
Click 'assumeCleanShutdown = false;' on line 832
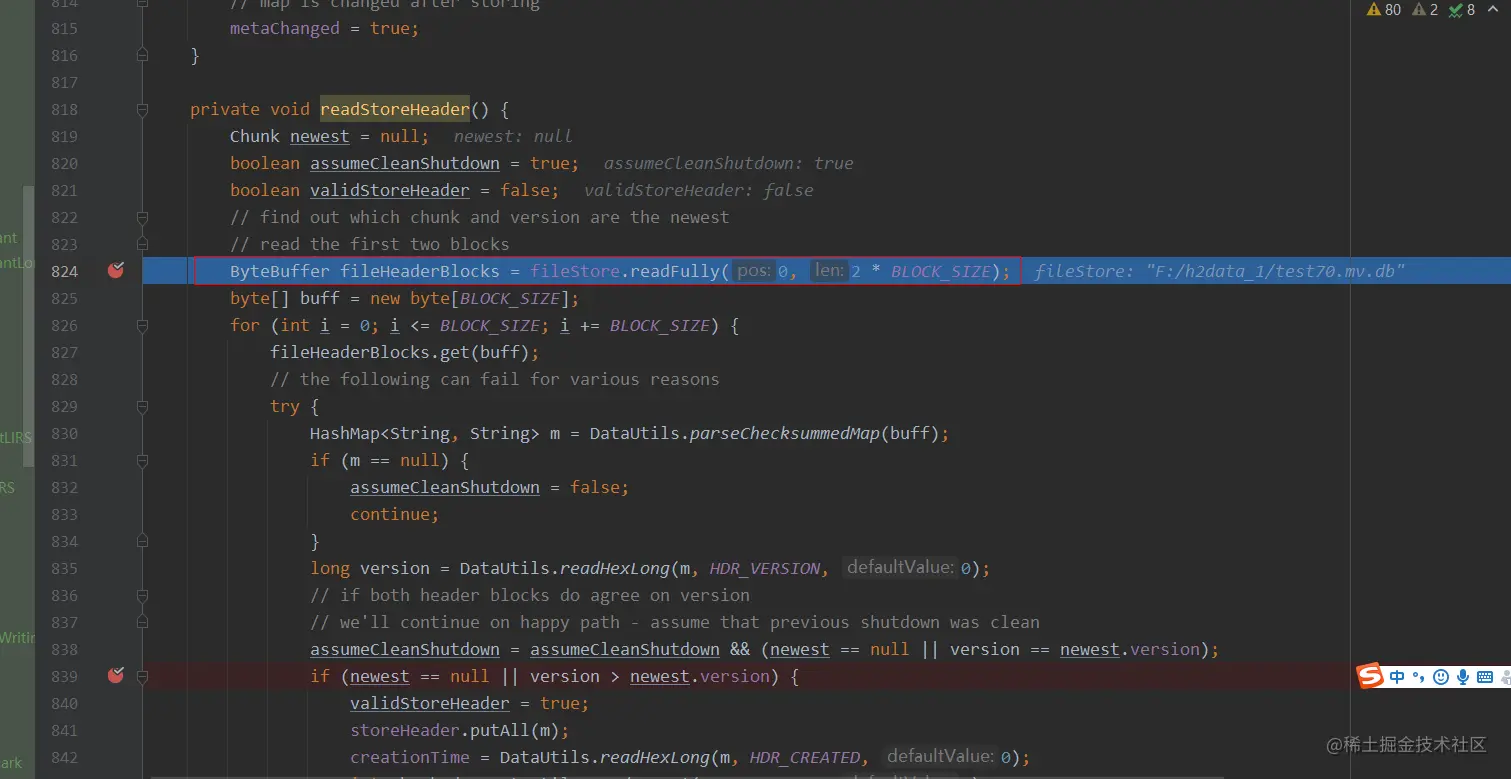pos(490,487)
